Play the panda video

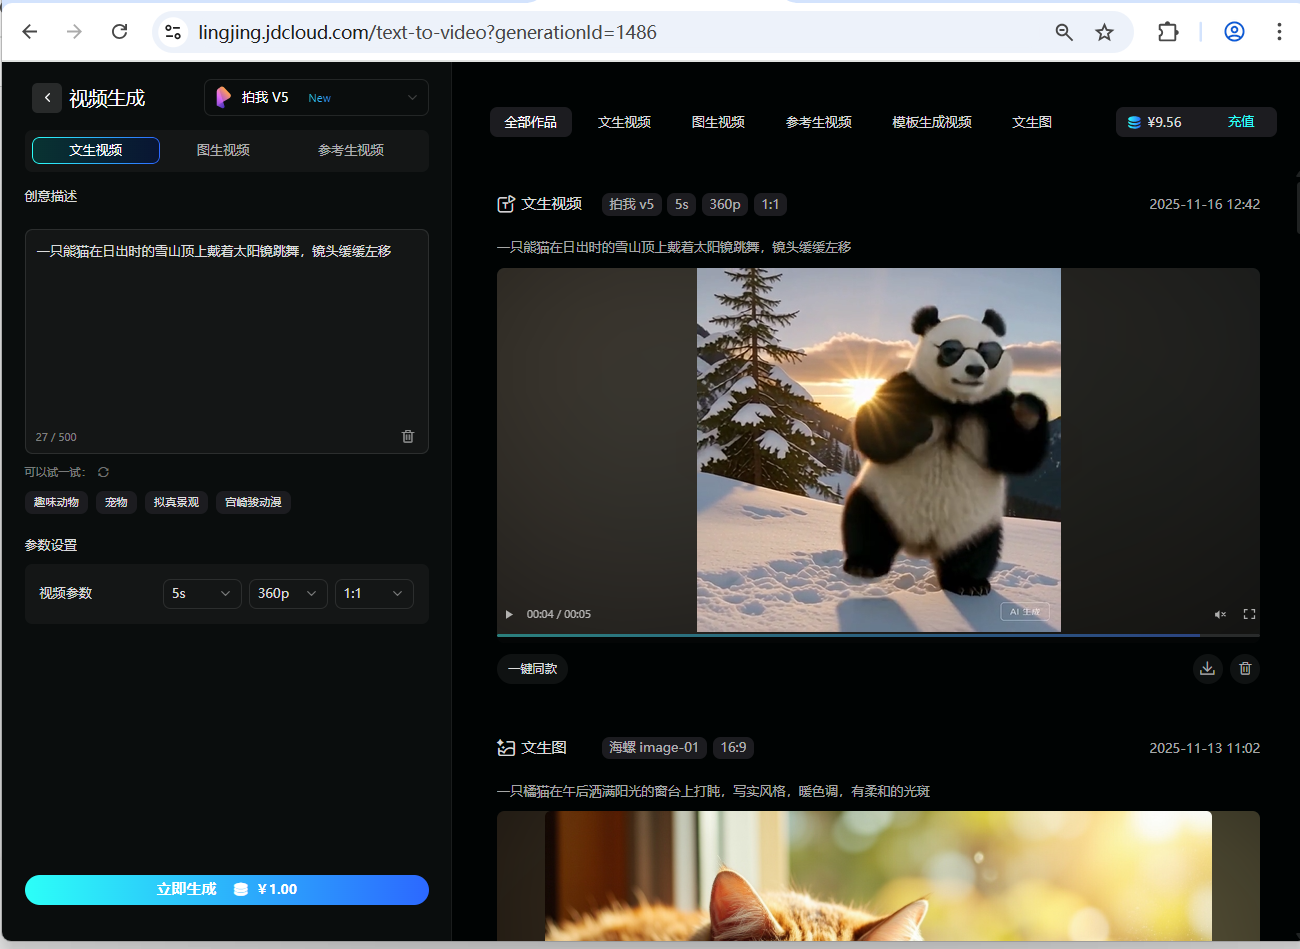coord(508,614)
